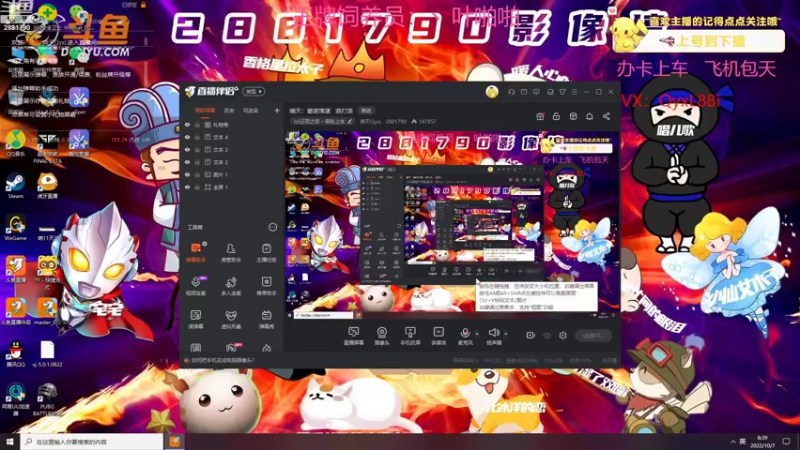Switch to the second scene tab

coord(229,110)
